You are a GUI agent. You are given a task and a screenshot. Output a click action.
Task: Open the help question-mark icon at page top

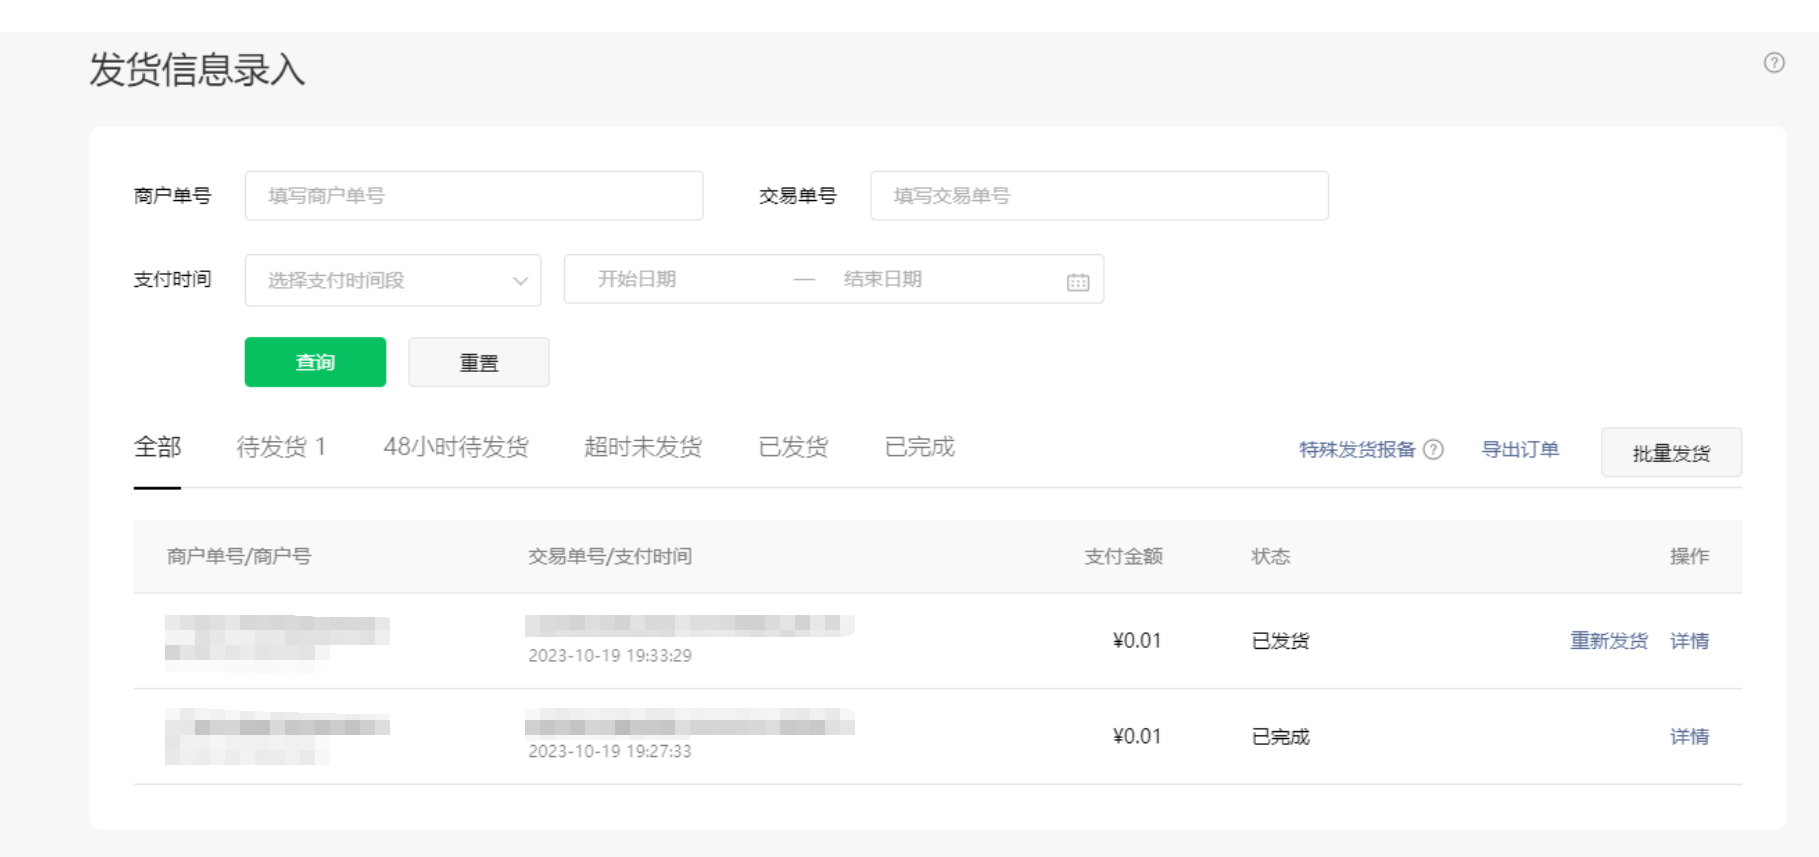(1774, 63)
